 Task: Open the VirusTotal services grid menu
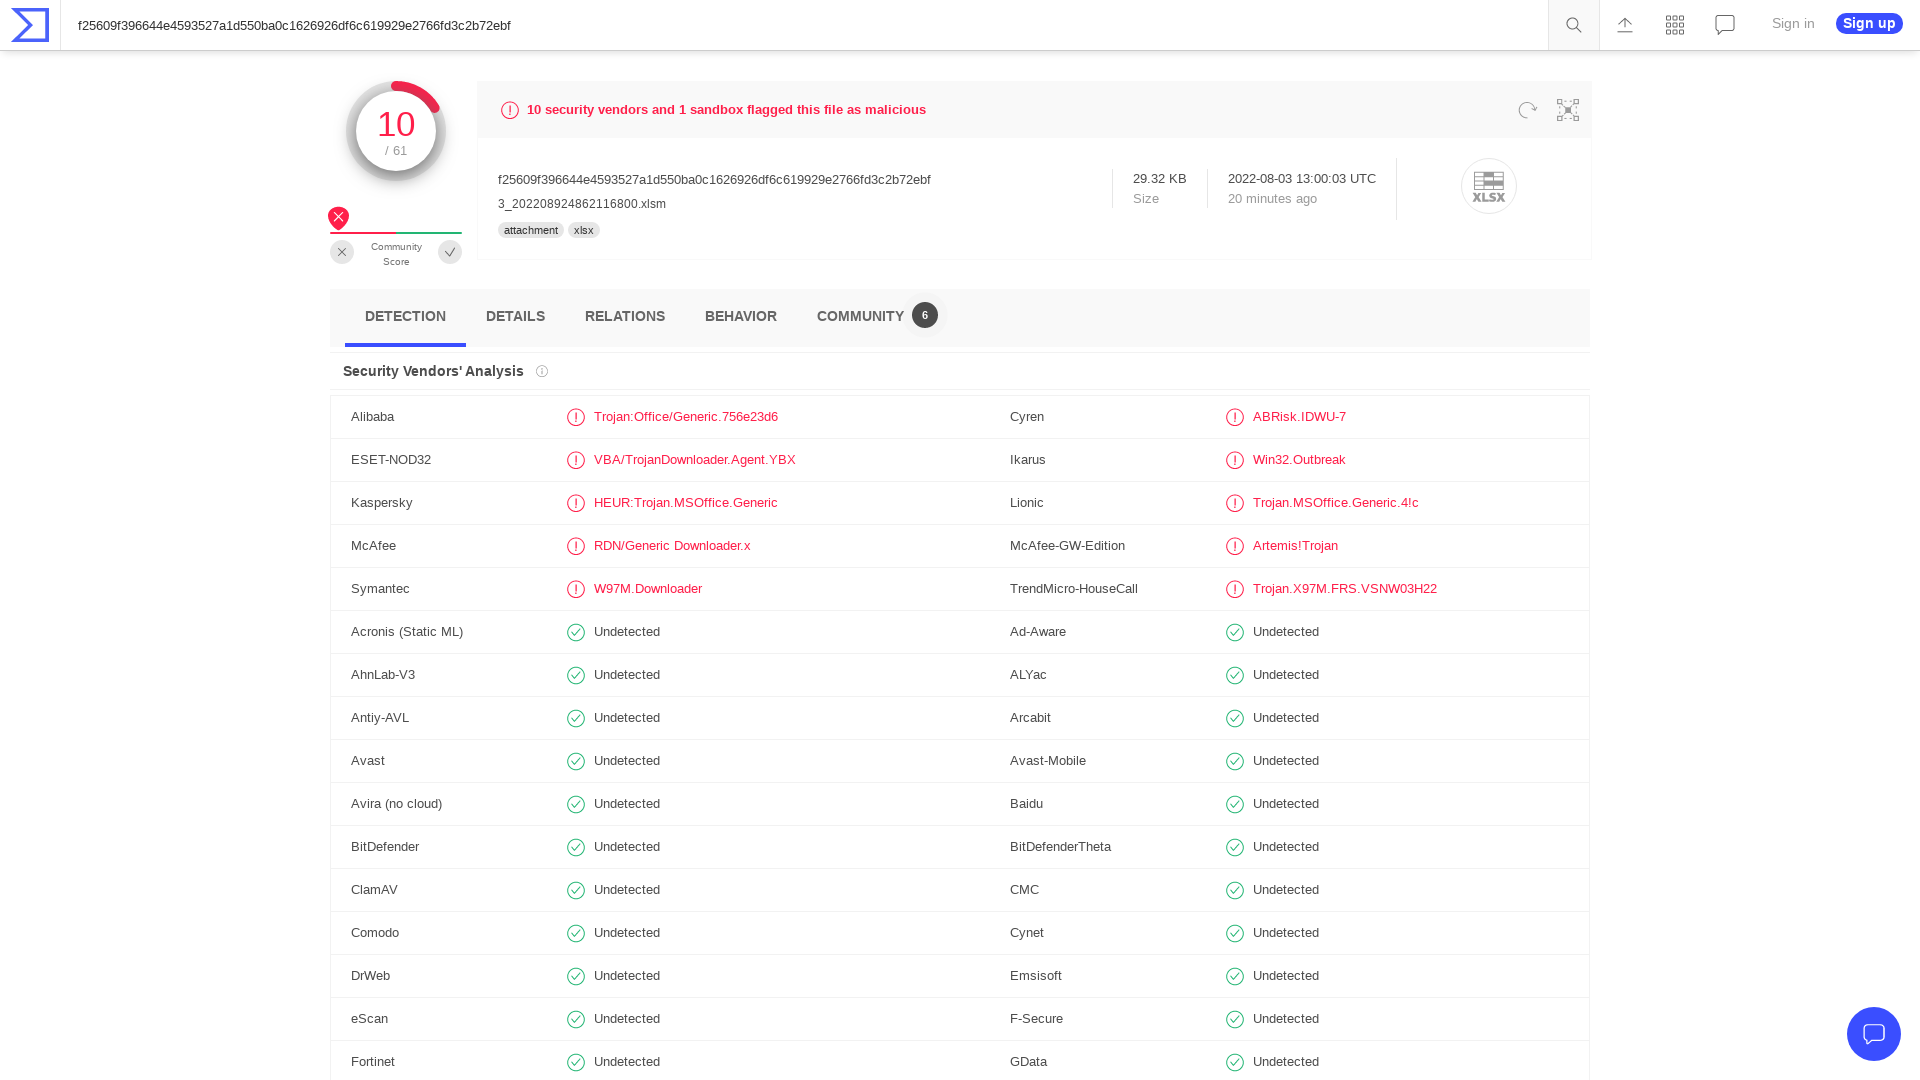[1674, 24]
